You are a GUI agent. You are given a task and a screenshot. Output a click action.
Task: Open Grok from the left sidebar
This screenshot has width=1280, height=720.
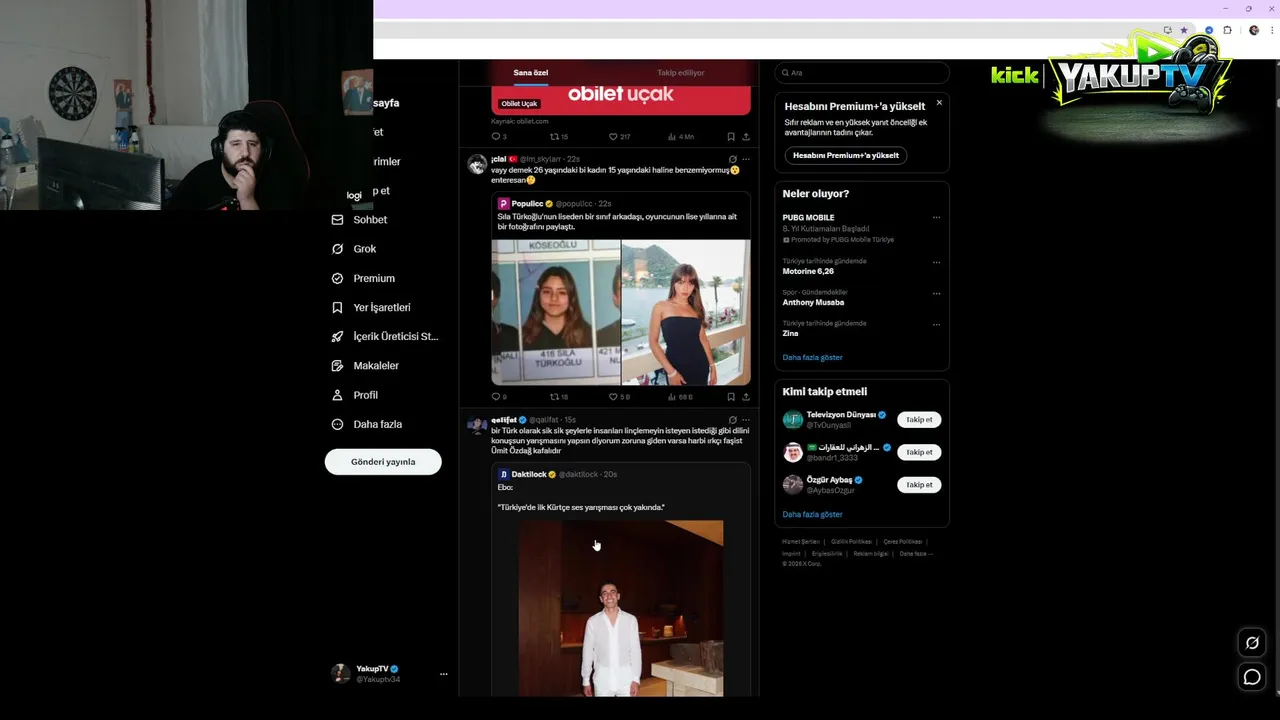click(x=354, y=249)
